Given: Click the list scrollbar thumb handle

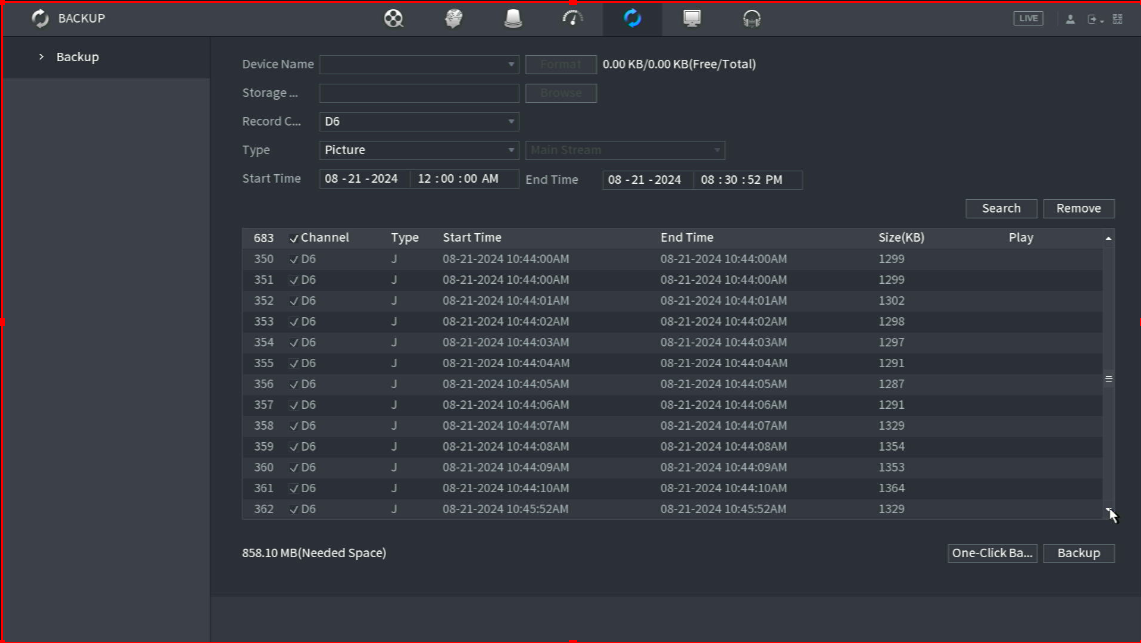Looking at the screenshot, I should tap(1108, 378).
